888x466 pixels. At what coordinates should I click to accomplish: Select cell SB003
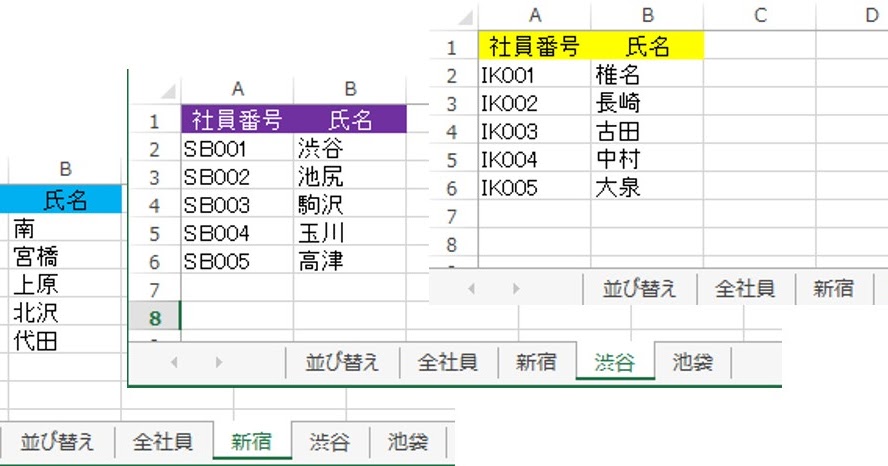(x=238, y=205)
